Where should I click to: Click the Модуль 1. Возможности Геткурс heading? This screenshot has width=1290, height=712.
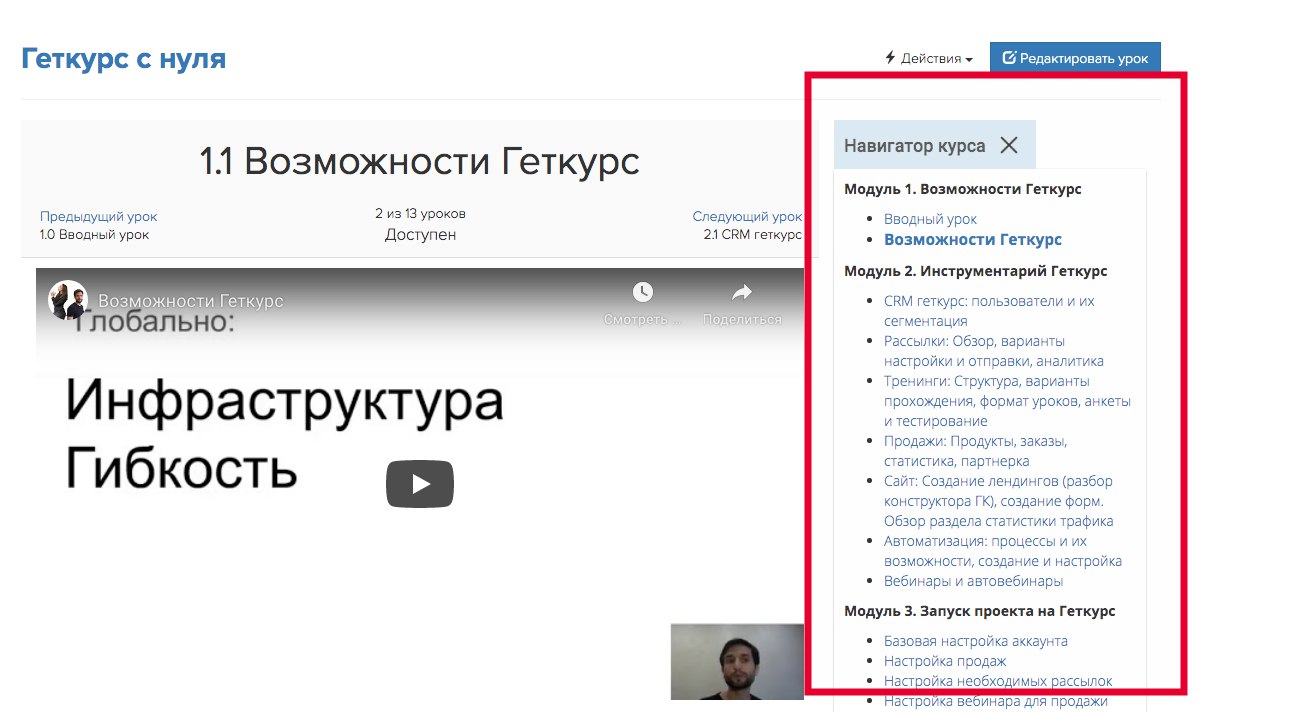(x=963, y=189)
